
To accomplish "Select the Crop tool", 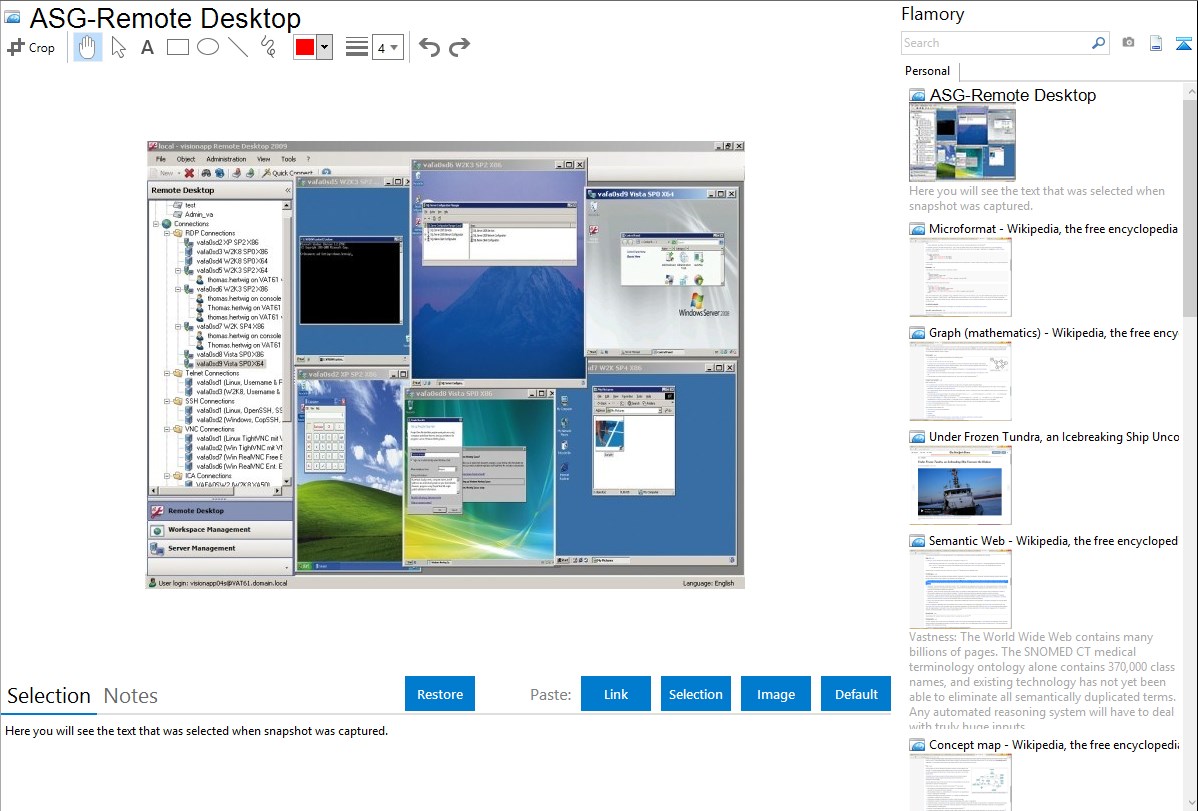I will click(31, 47).
